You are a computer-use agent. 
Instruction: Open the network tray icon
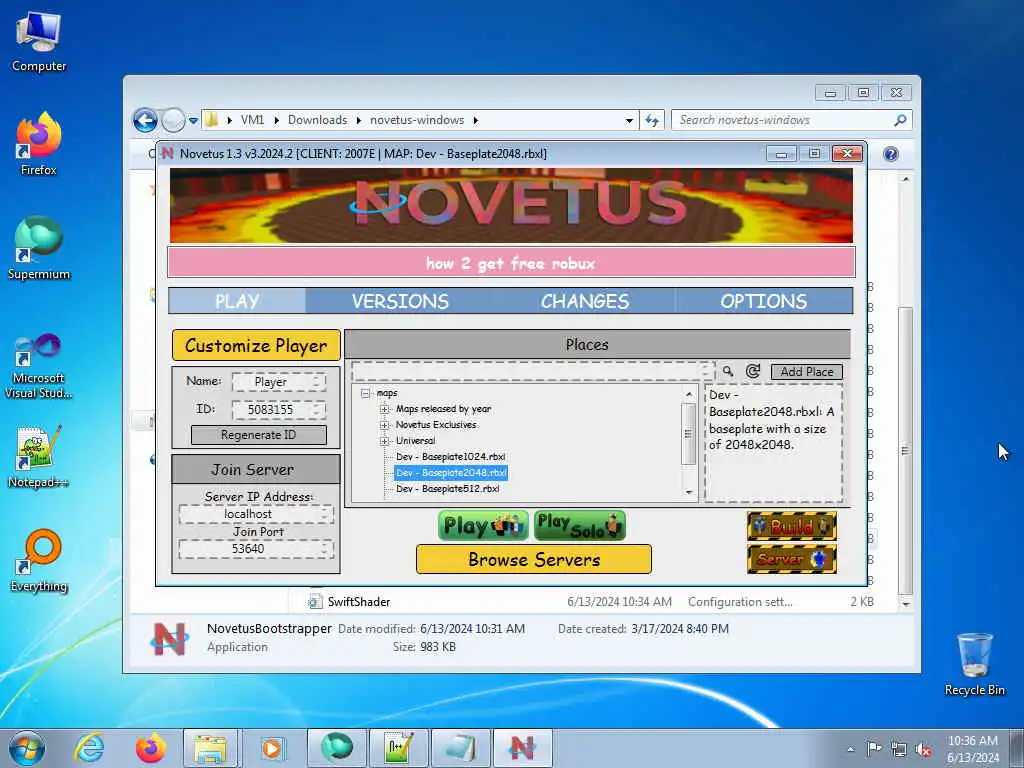[x=899, y=750]
